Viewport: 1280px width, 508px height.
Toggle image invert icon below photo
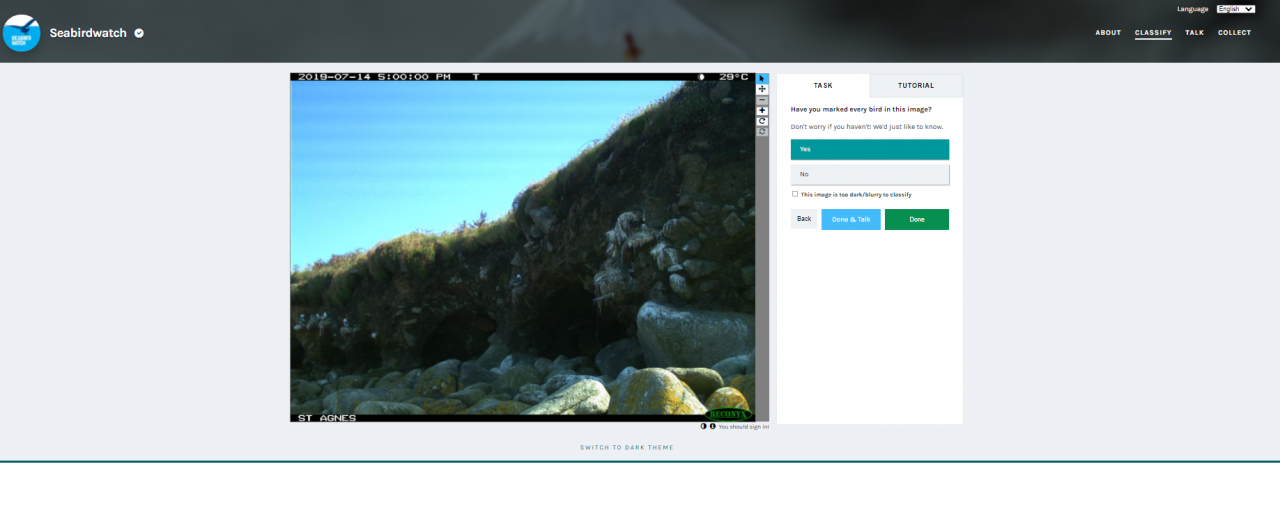[x=703, y=426]
